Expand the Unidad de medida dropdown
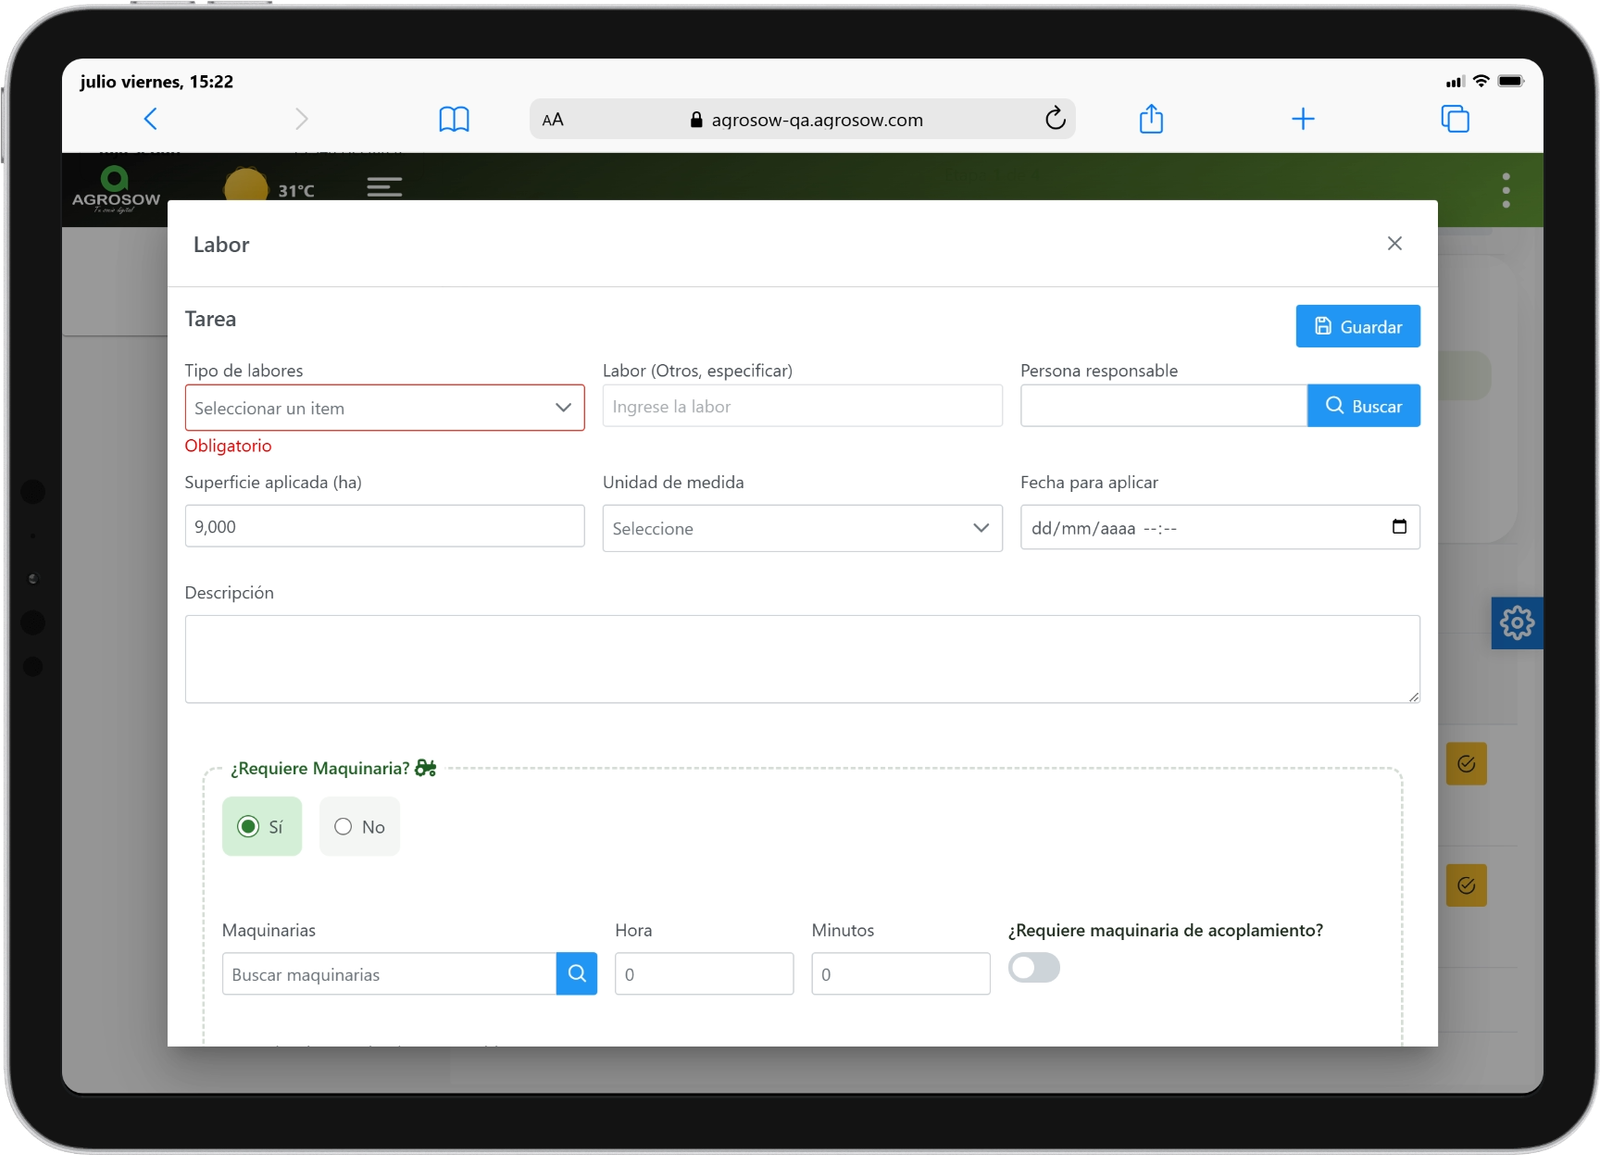 (802, 528)
